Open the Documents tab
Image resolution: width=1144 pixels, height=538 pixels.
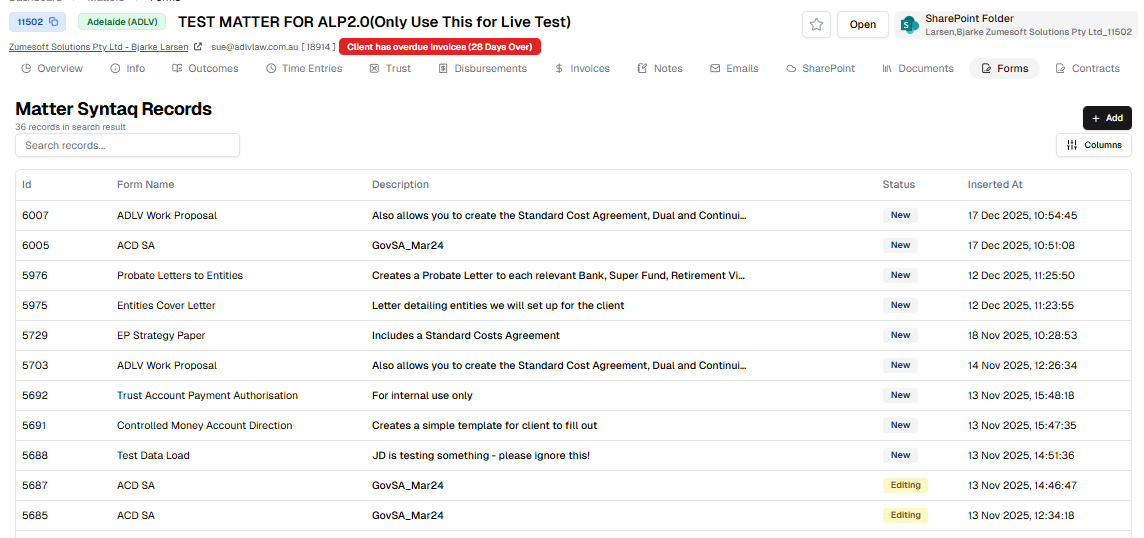coord(918,69)
